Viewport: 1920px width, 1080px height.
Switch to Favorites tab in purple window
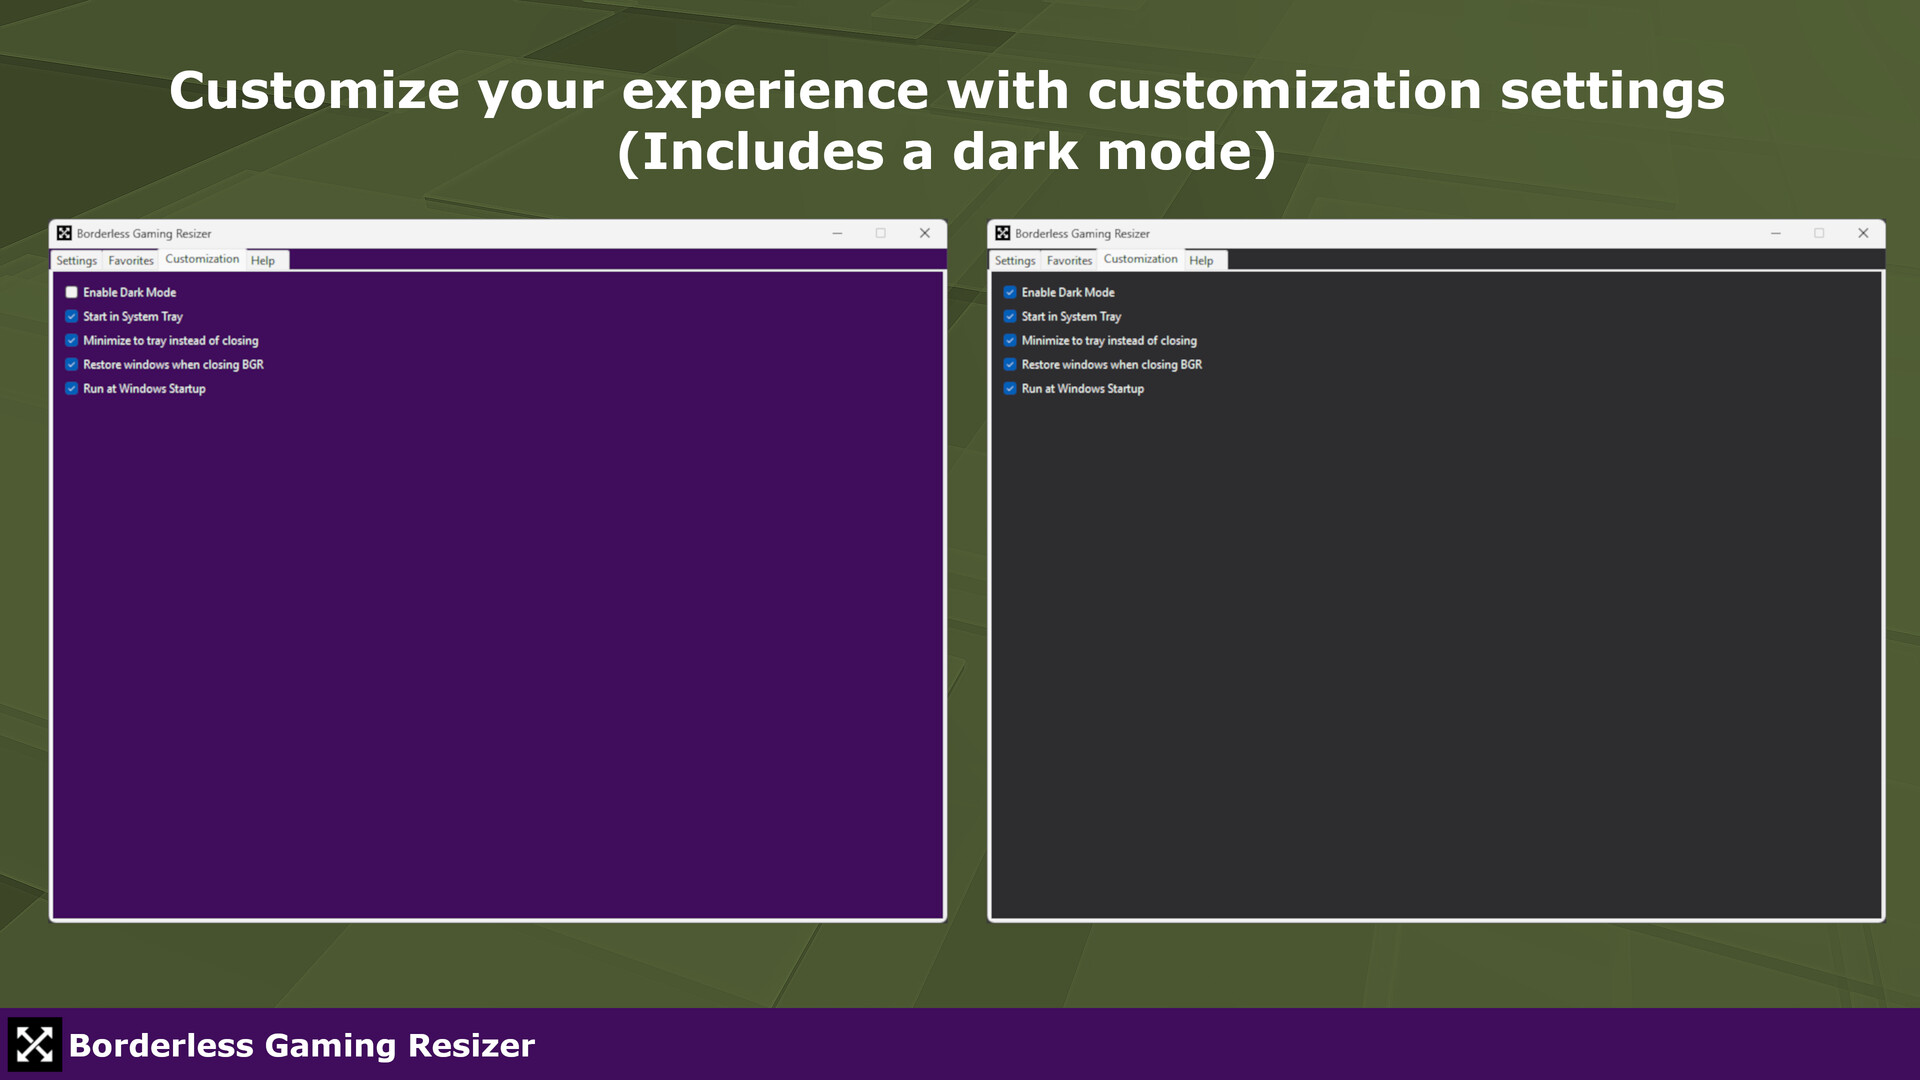tap(131, 260)
